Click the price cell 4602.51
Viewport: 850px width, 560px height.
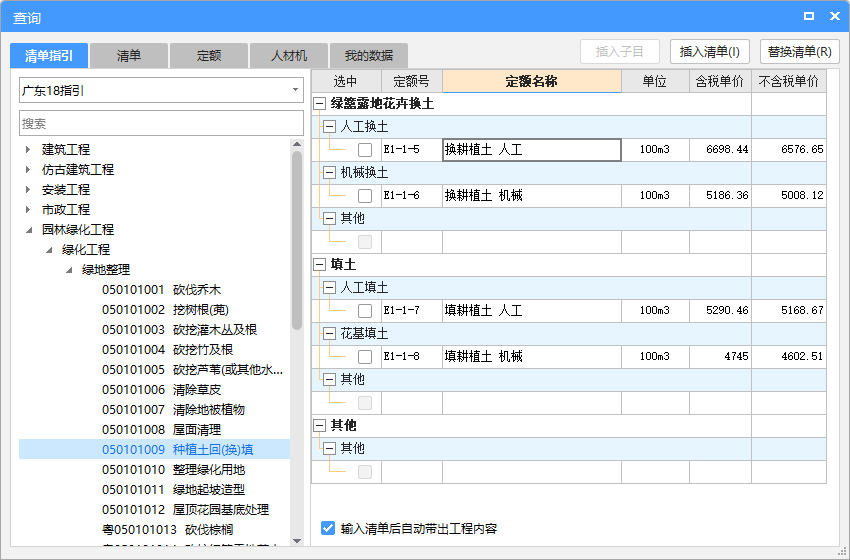pyautogui.click(x=789, y=357)
